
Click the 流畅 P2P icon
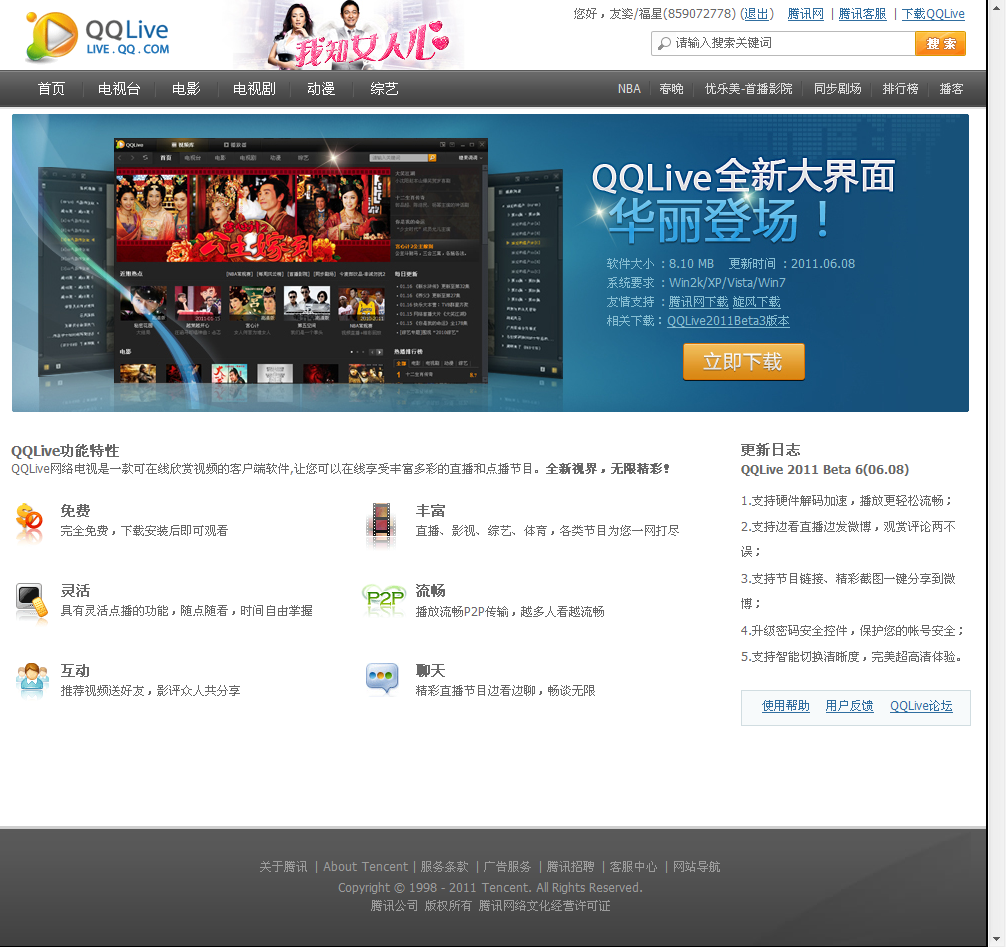[x=384, y=600]
